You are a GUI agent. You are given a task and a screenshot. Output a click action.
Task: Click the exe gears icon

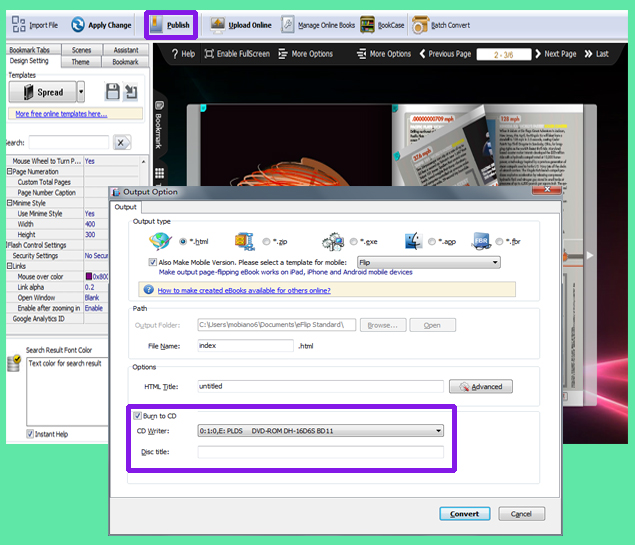(x=333, y=241)
